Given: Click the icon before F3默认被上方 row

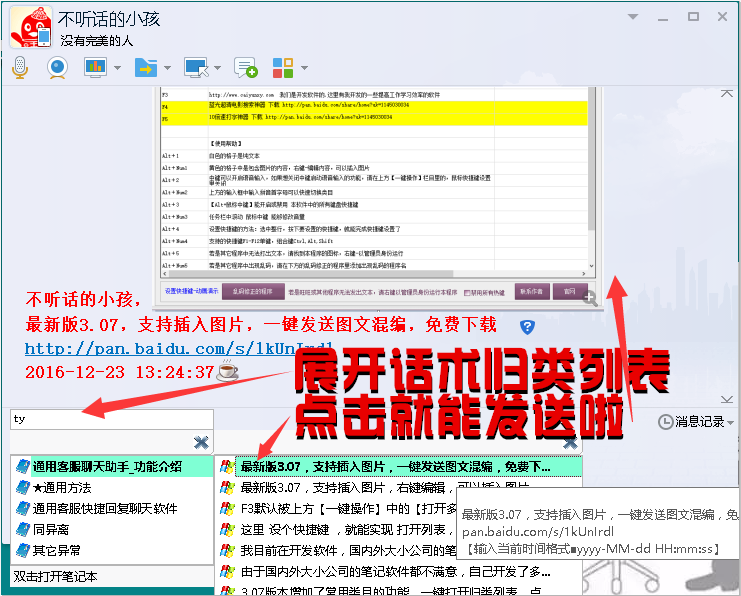Looking at the screenshot, I should [x=227, y=509].
